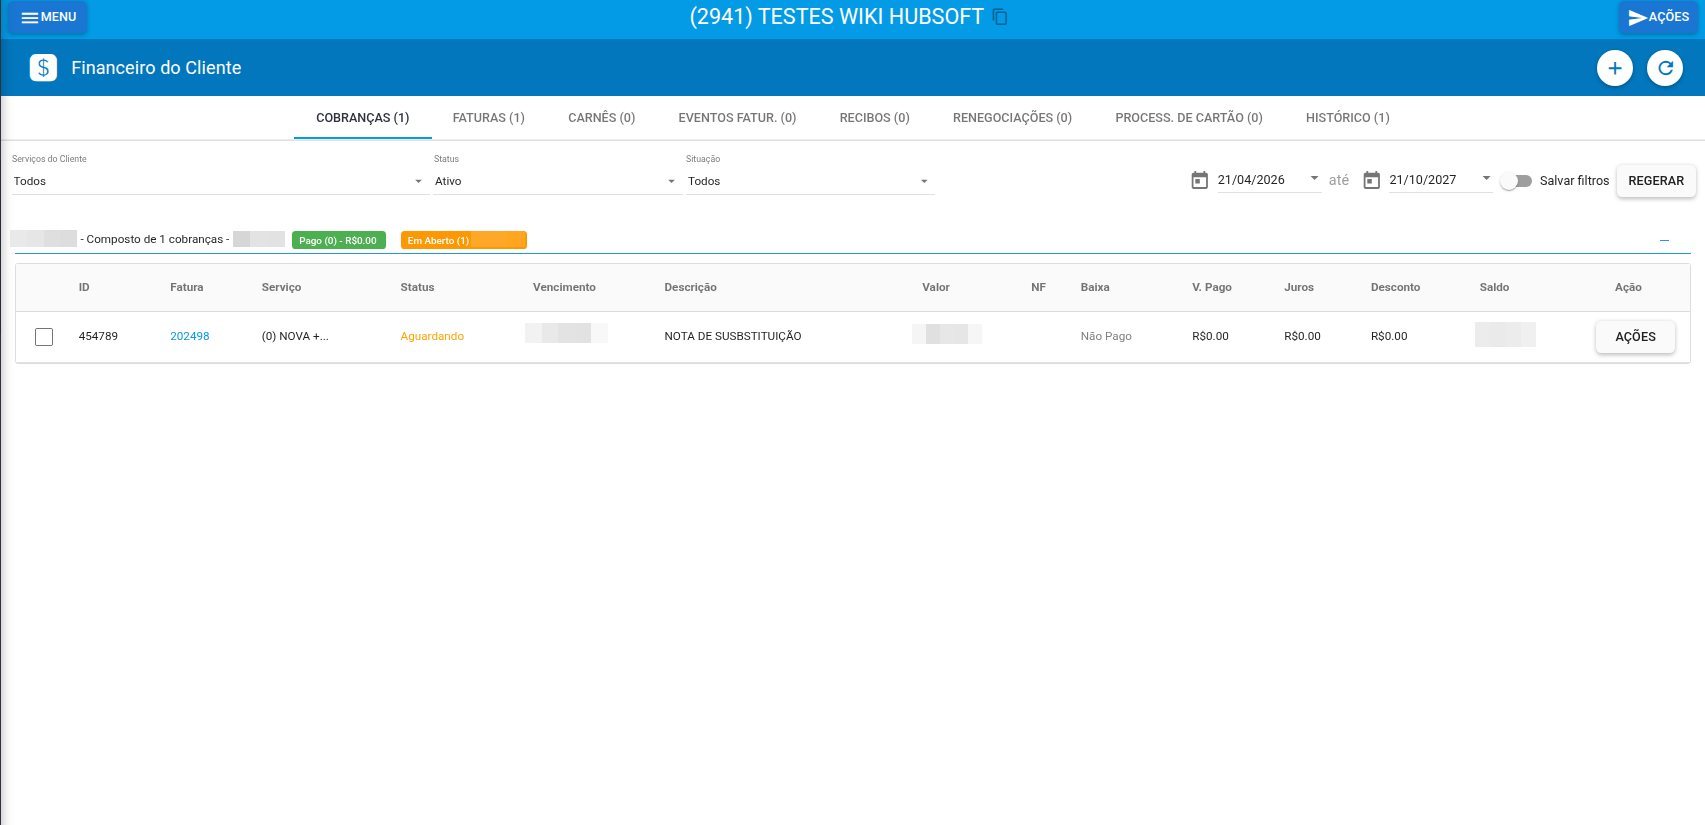The image size is (1705, 825).
Task: Open the row AÇÕES button for 454789
Action: point(1635,337)
